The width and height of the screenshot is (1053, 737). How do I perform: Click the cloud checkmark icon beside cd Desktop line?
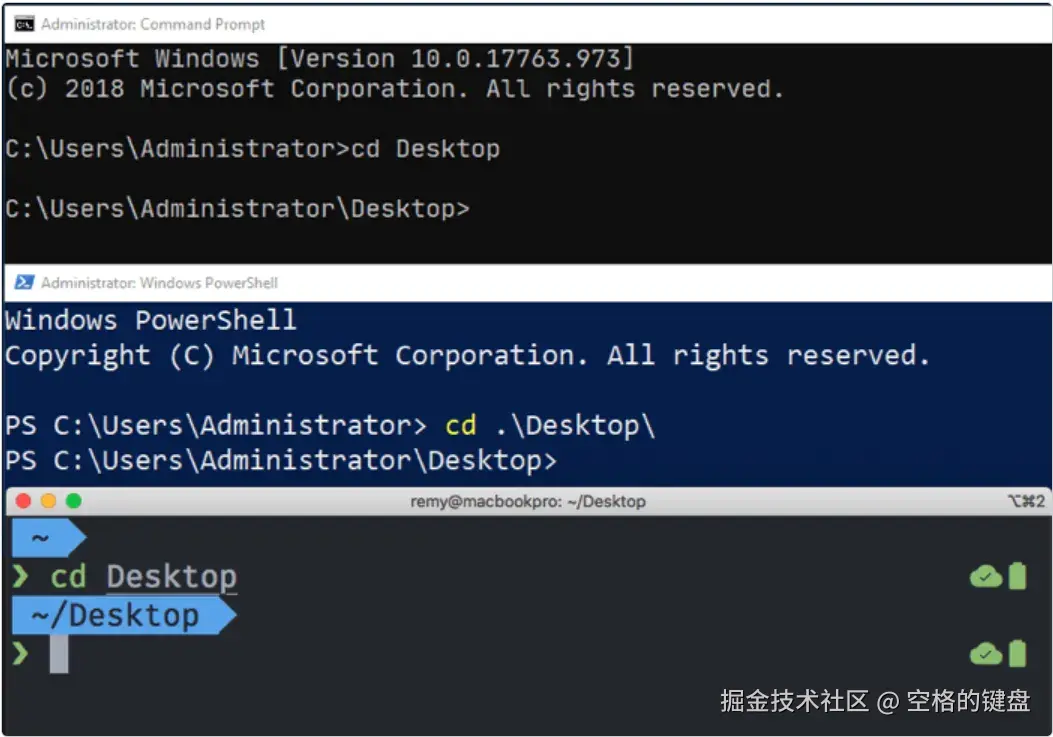(x=986, y=576)
